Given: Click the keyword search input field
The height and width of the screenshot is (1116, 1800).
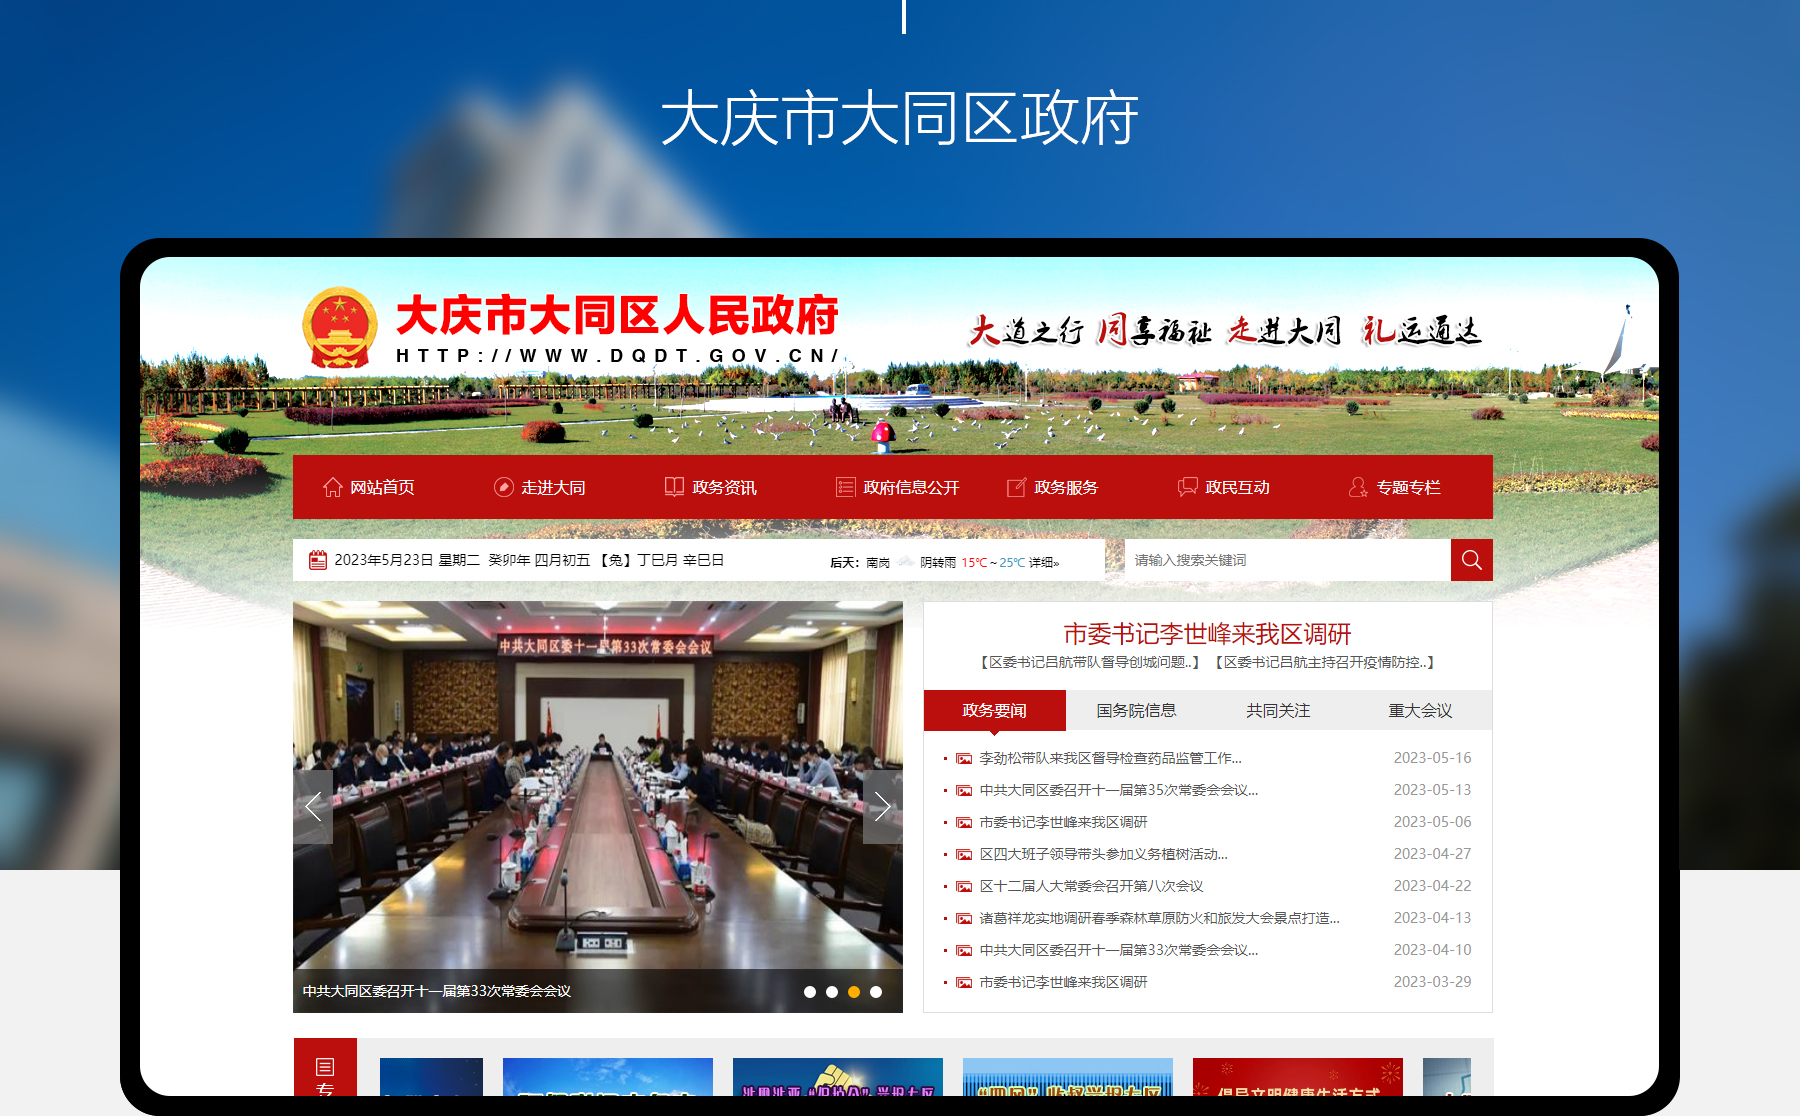Looking at the screenshot, I should coord(1287,560).
